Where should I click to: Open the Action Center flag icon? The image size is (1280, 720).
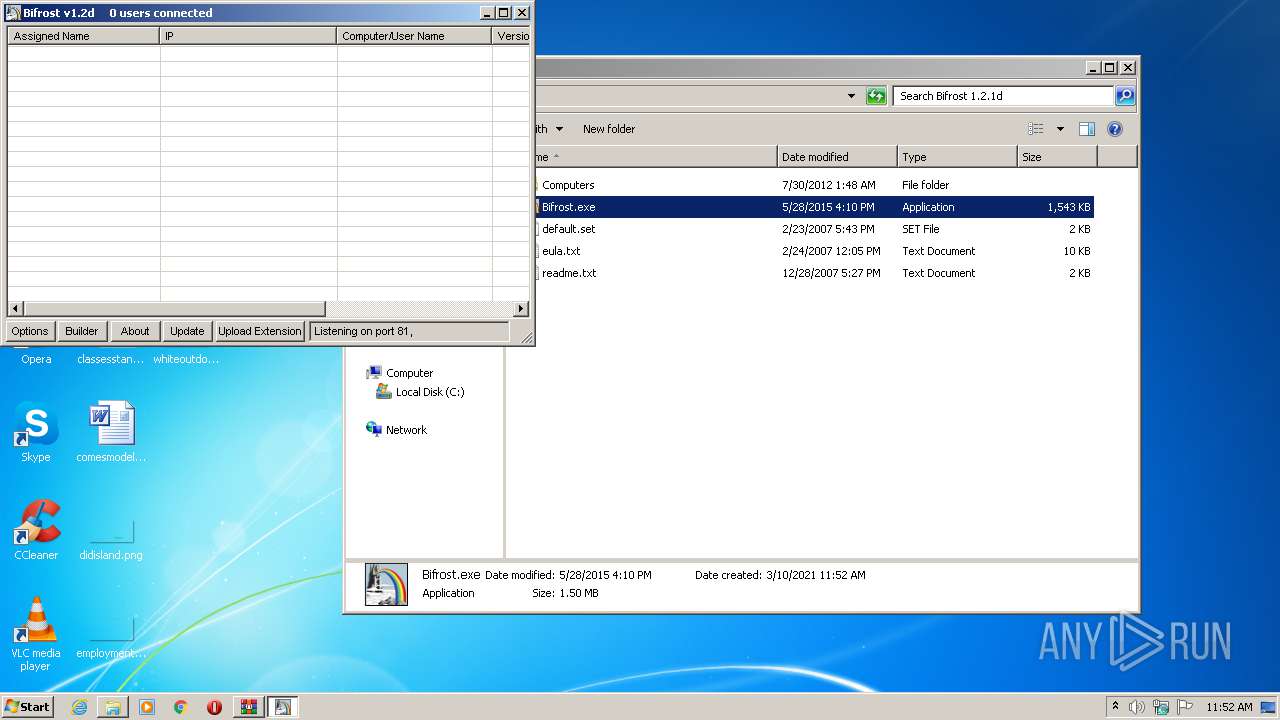[1185, 707]
